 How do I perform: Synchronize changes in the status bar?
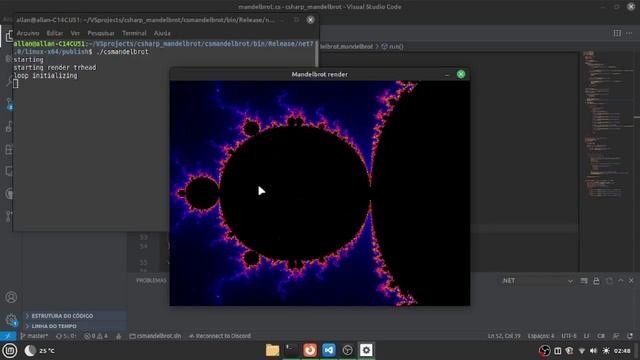coord(66,336)
